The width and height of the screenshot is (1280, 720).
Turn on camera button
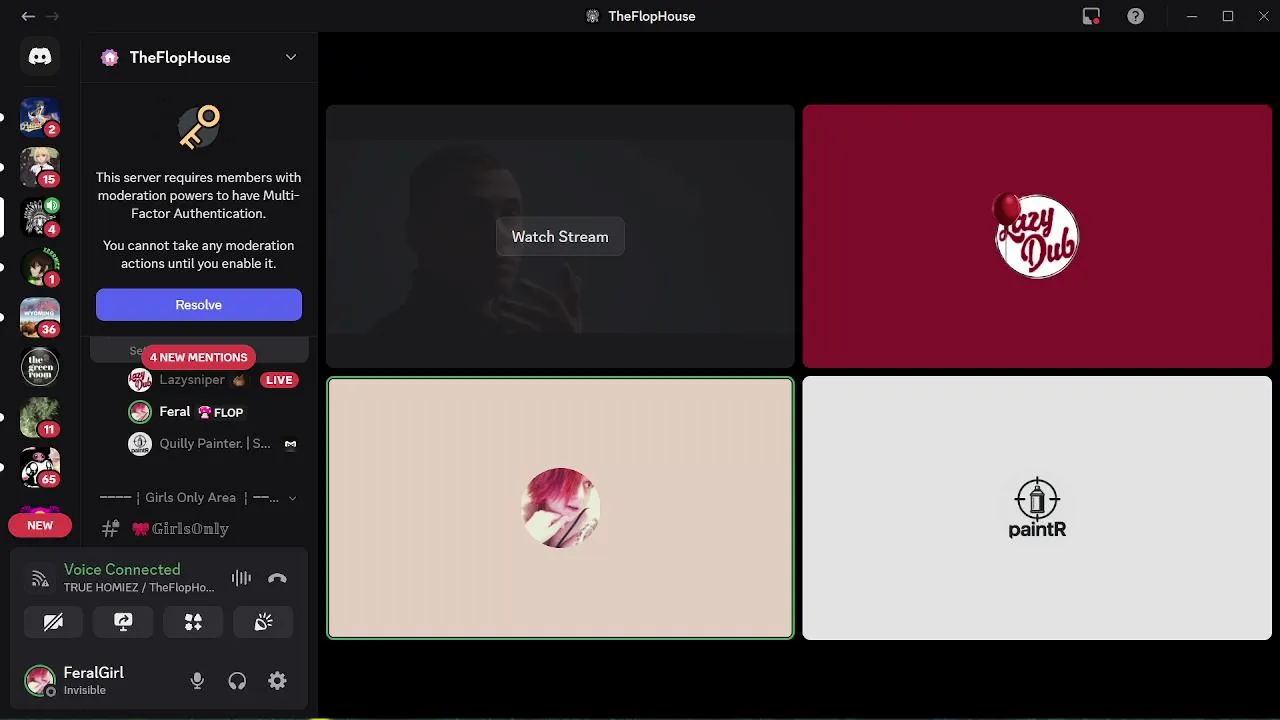pyautogui.click(x=54, y=622)
